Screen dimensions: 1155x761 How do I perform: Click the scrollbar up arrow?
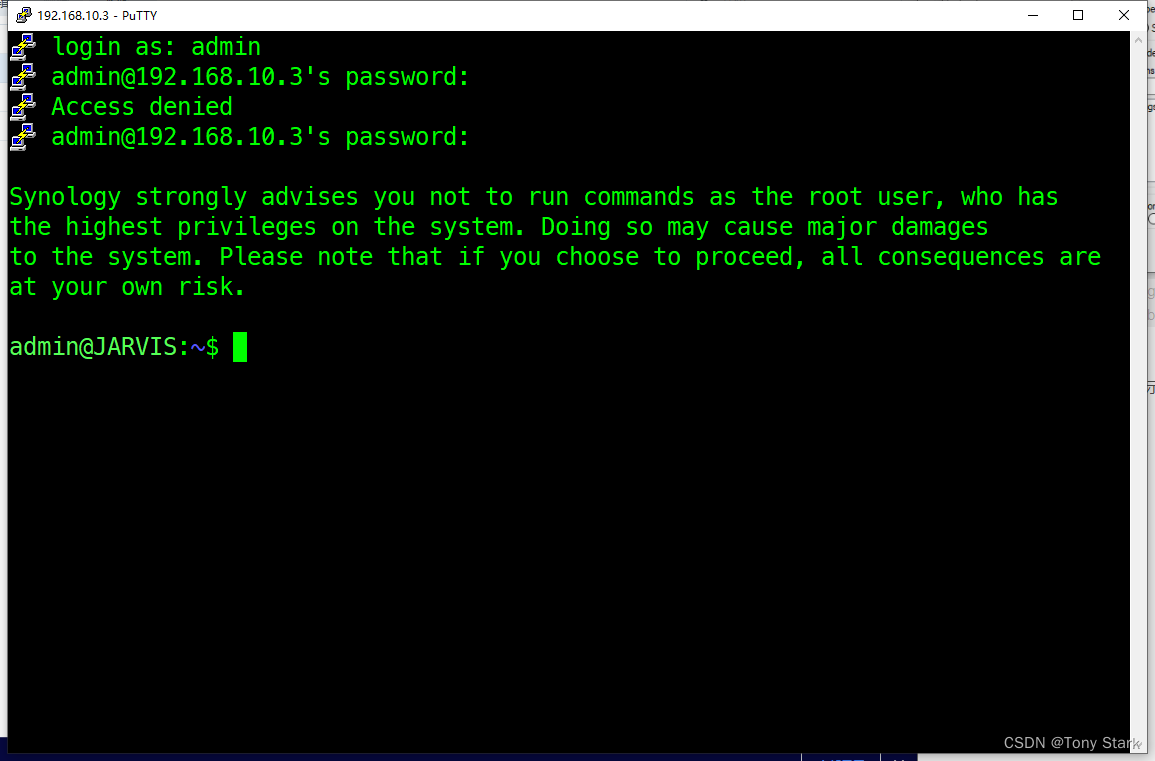click(1138, 40)
